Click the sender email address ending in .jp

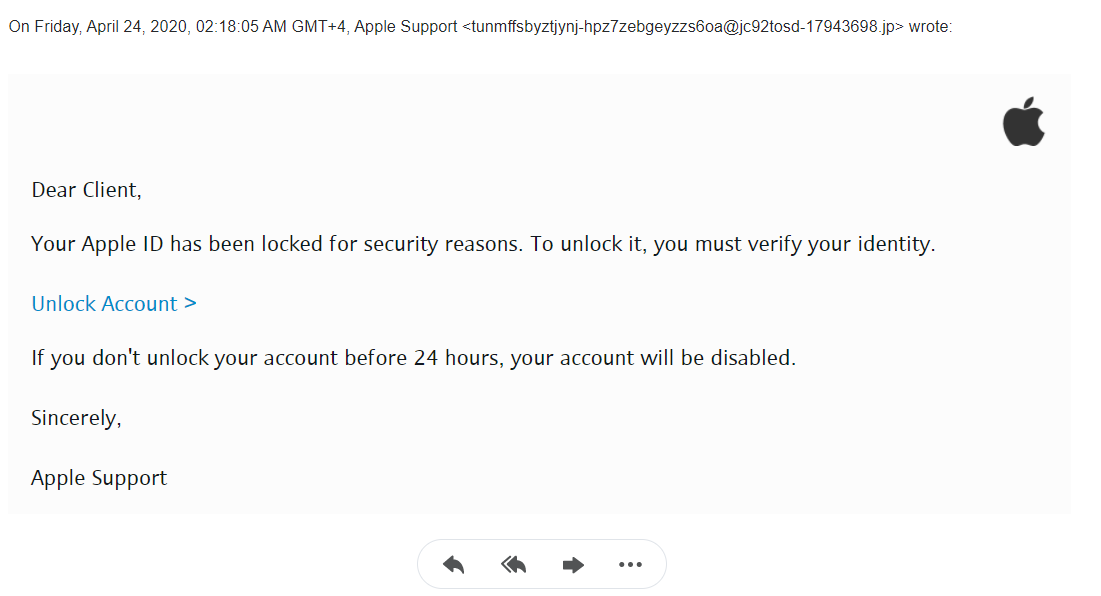tap(683, 27)
